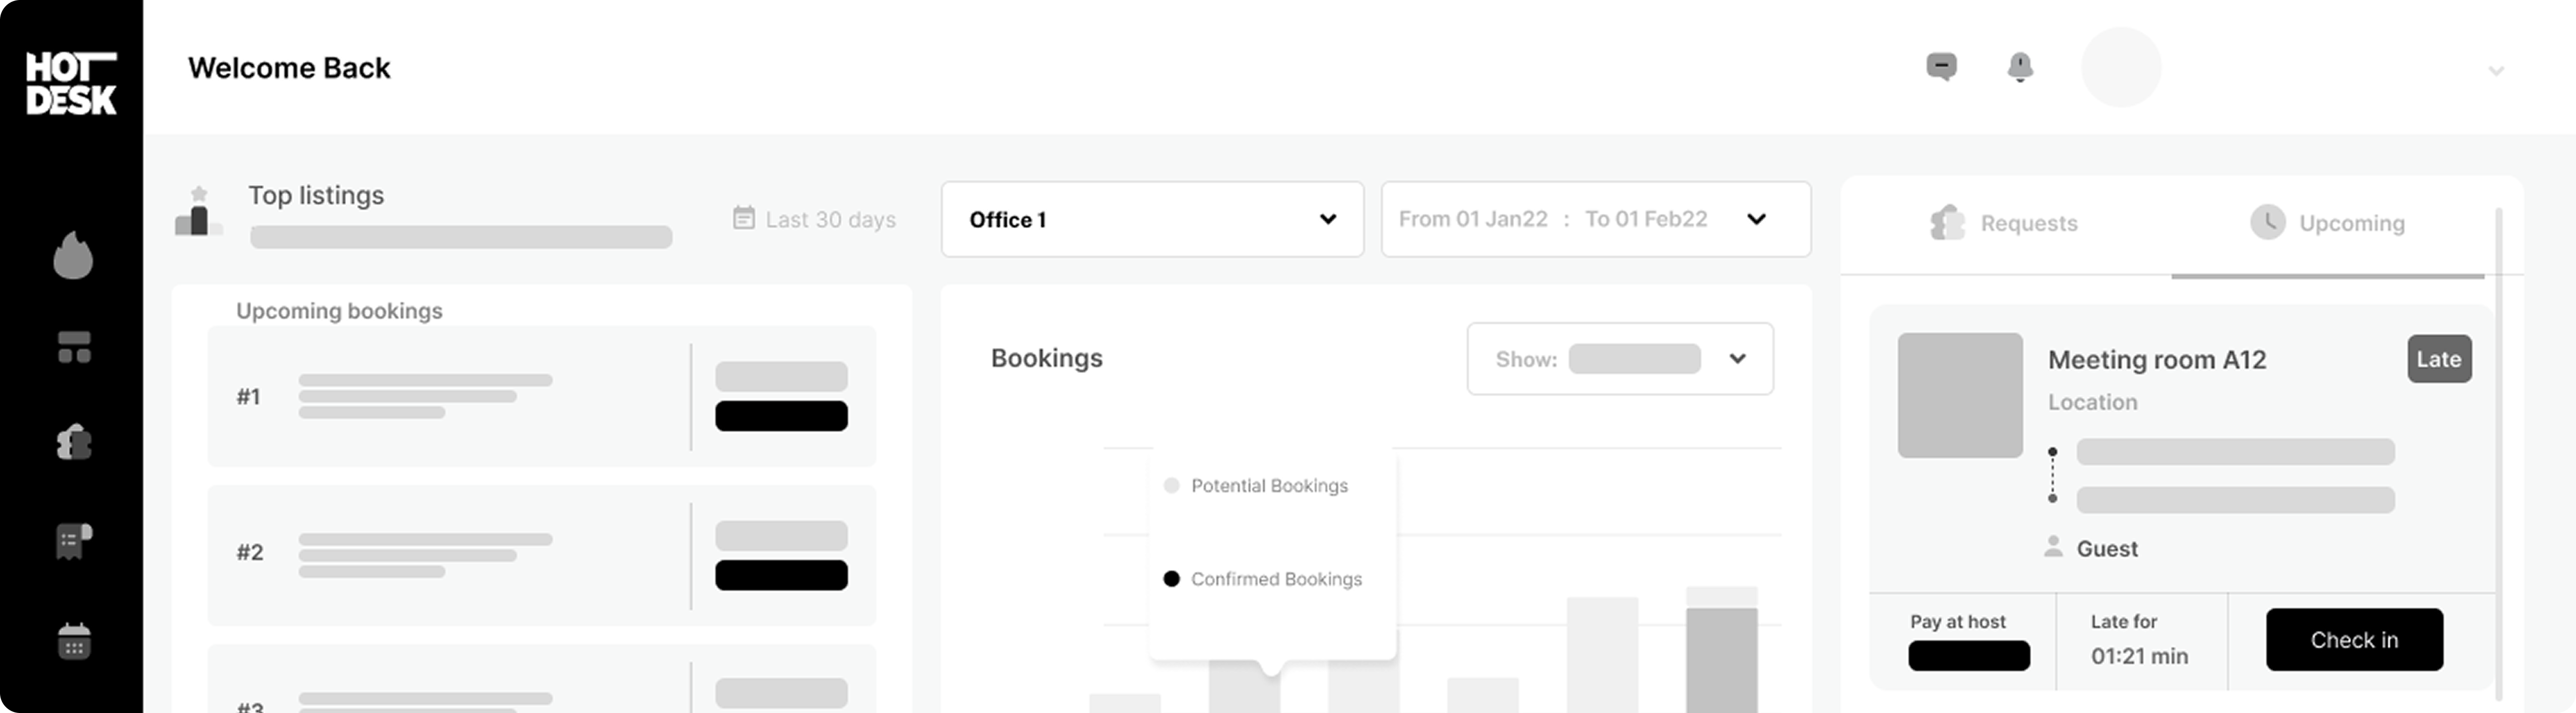Click the Late for 01:21 min text

2139,640
